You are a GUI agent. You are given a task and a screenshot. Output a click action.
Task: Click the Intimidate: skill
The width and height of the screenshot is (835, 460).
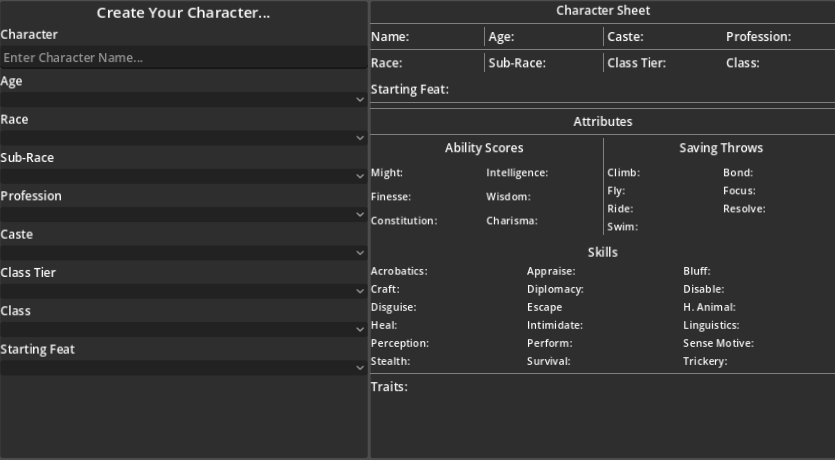coord(555,325)
